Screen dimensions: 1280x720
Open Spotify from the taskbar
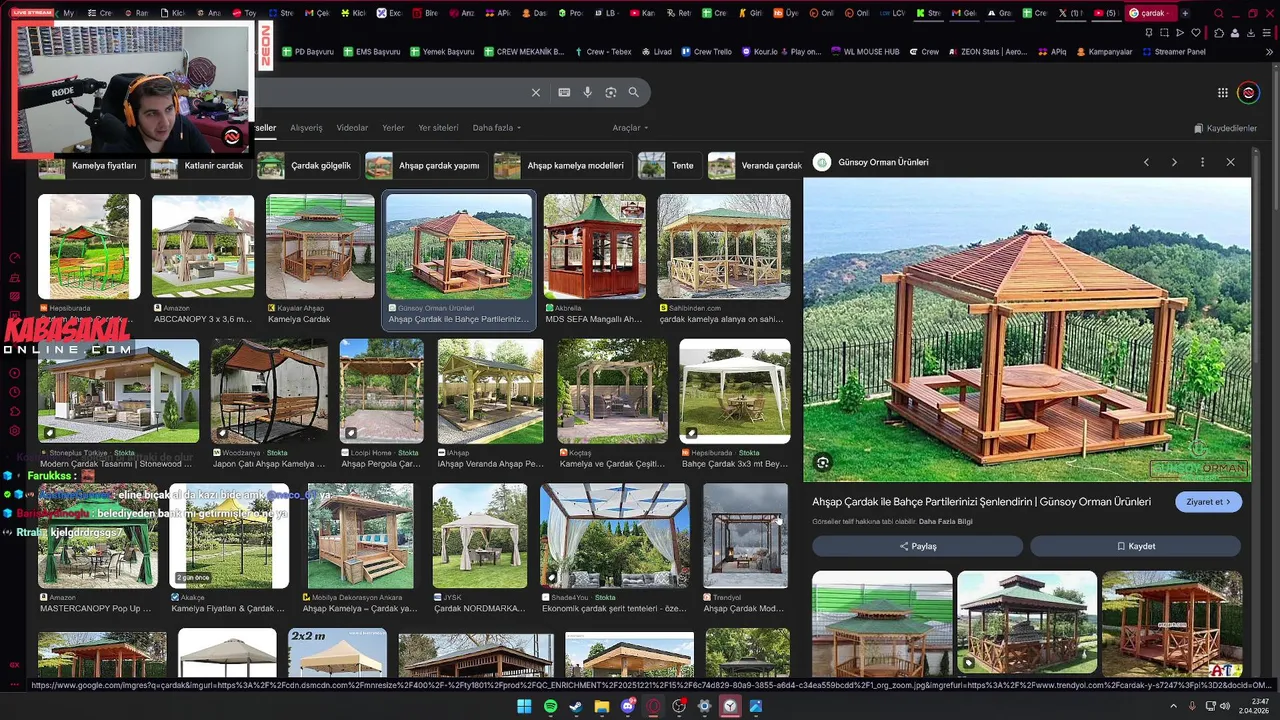tap(550, 706)
